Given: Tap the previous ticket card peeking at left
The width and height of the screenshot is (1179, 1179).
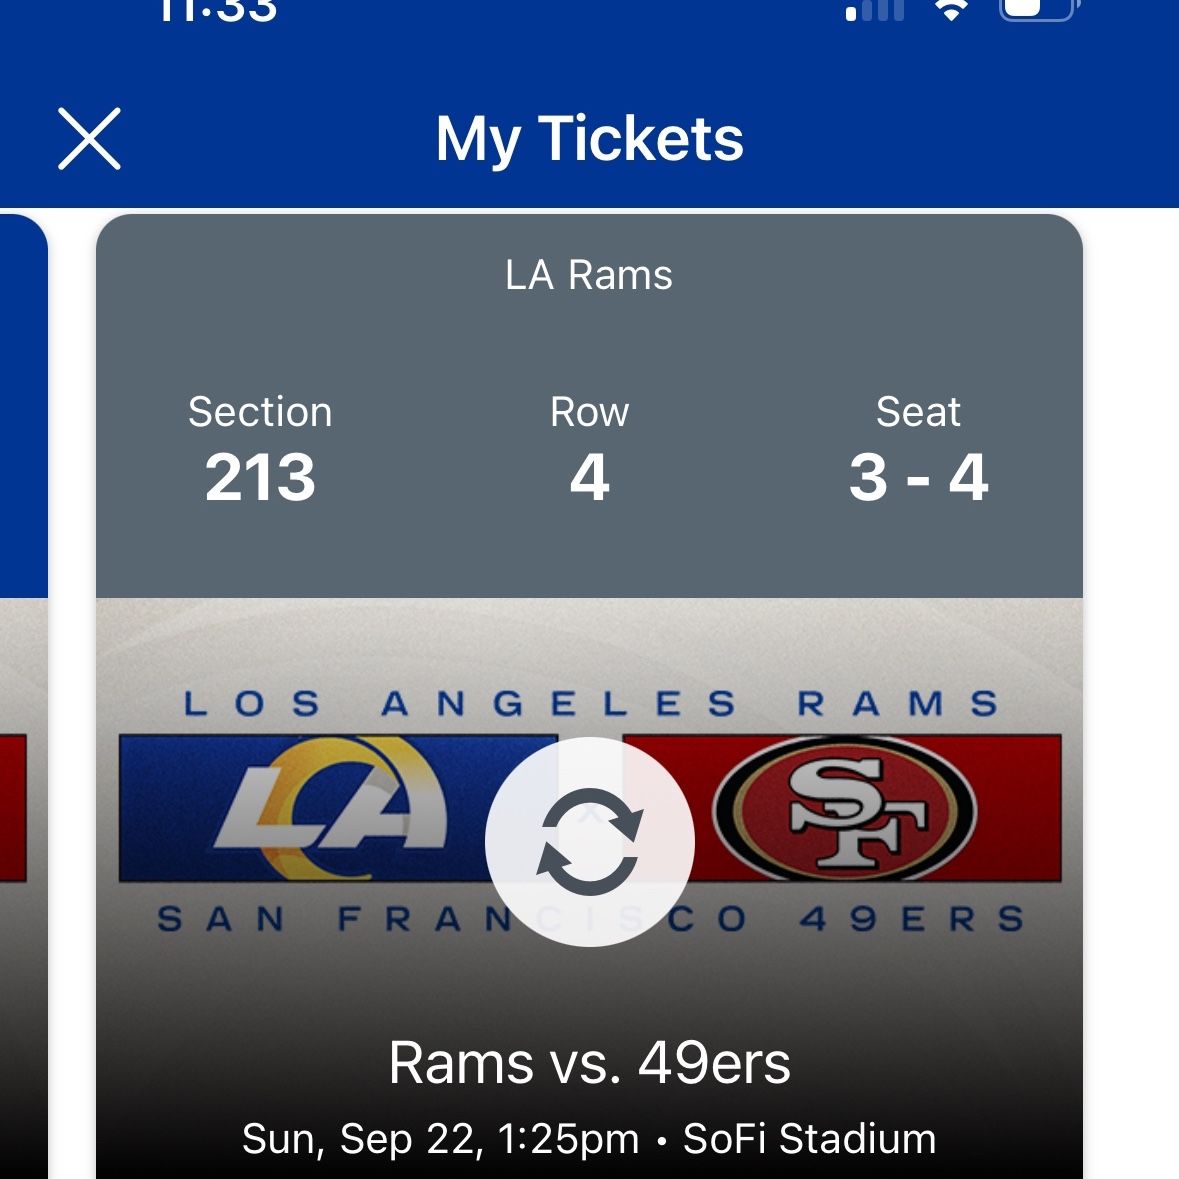Looking at the screenshot, I should pyautogui.click(x=24, y=696).
